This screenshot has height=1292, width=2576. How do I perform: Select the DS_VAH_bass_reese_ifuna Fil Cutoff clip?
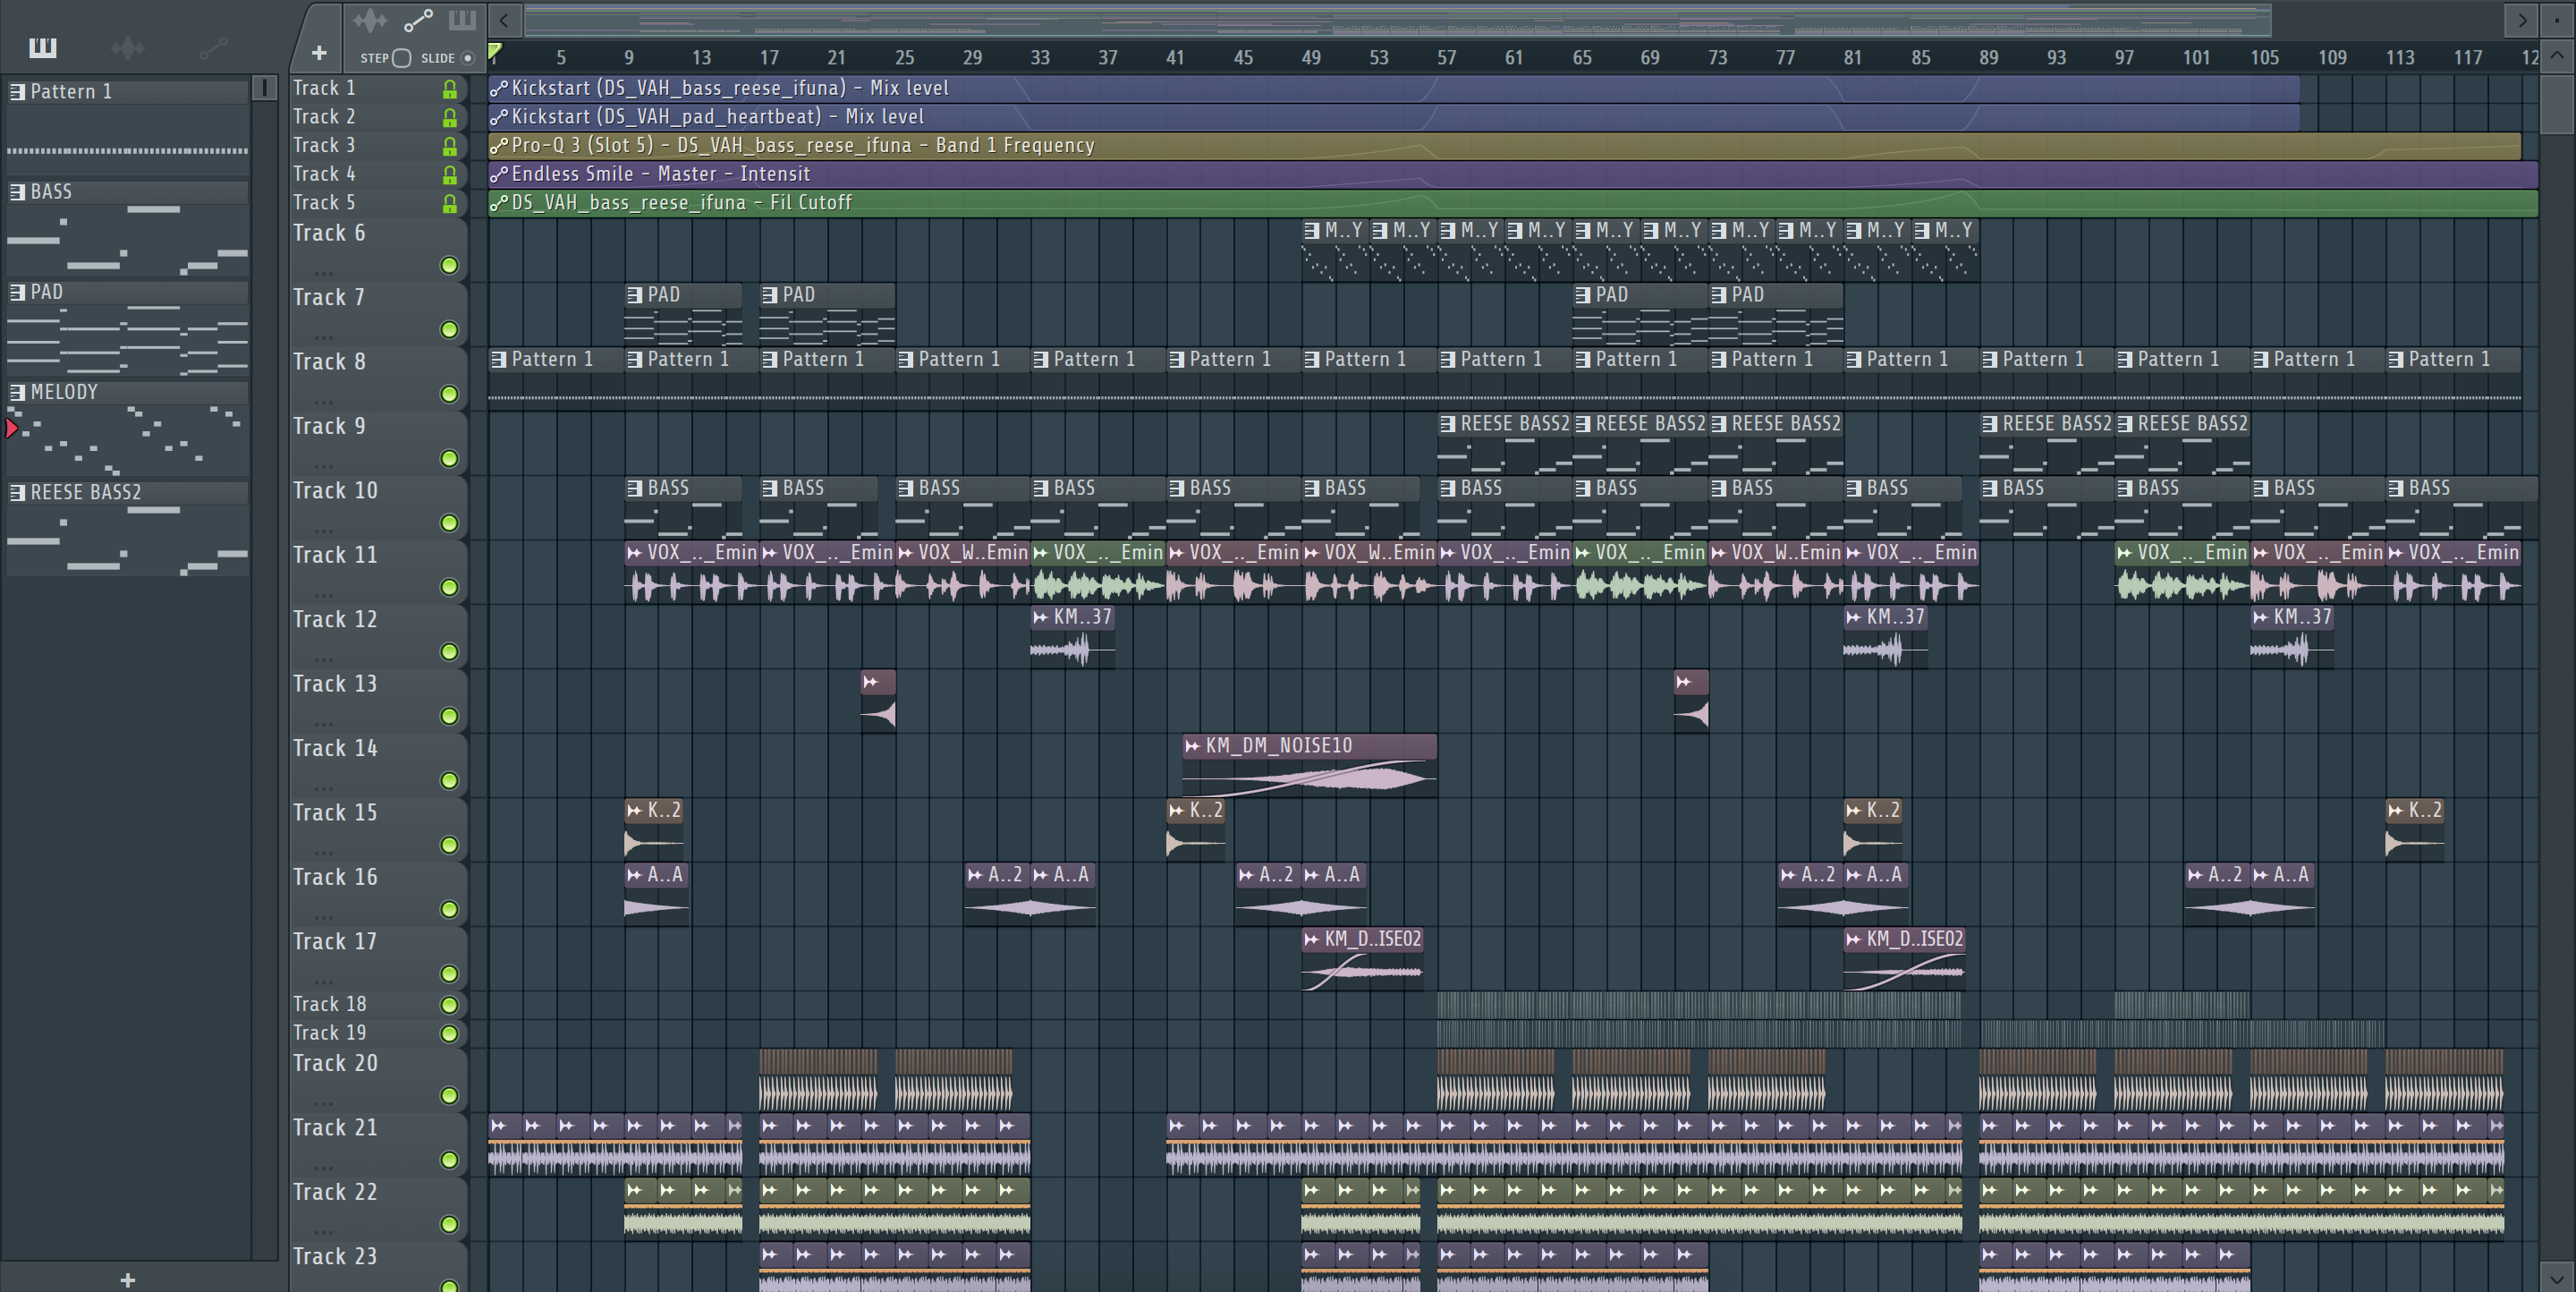[1513, 203]
